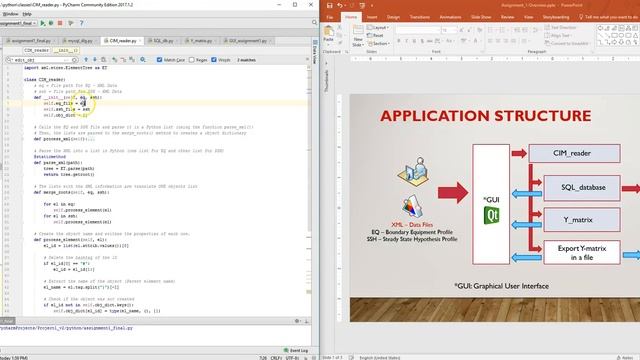Open the run configuration dropdown
This screenshot has width=640, height=360.
tap(18, 23)
